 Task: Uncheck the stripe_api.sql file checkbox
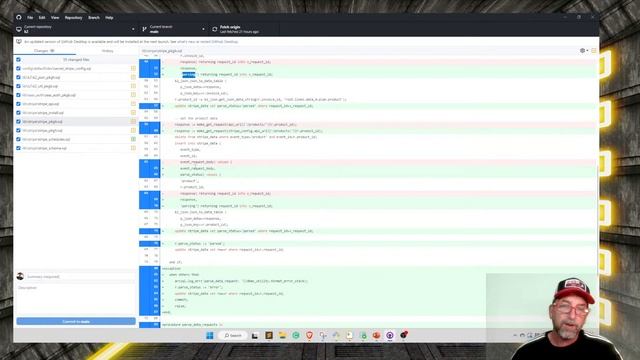click(18, 104)
